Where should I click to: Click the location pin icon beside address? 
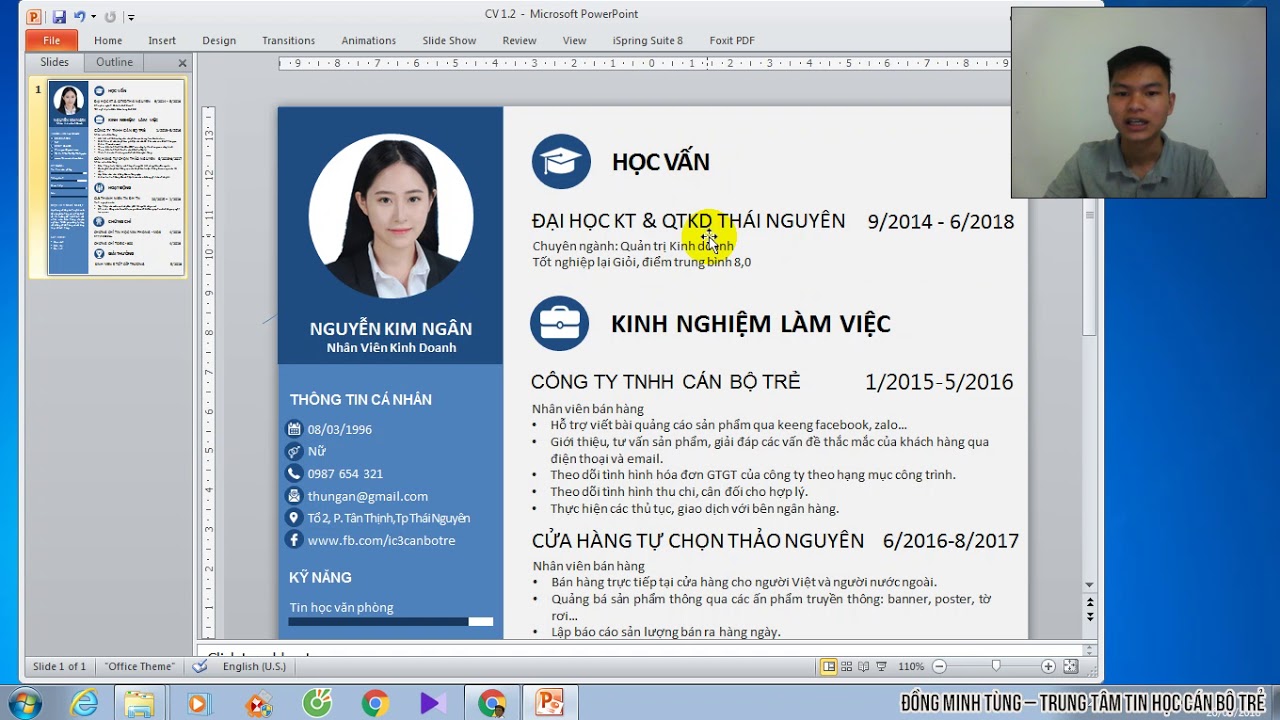coord(294,518)
